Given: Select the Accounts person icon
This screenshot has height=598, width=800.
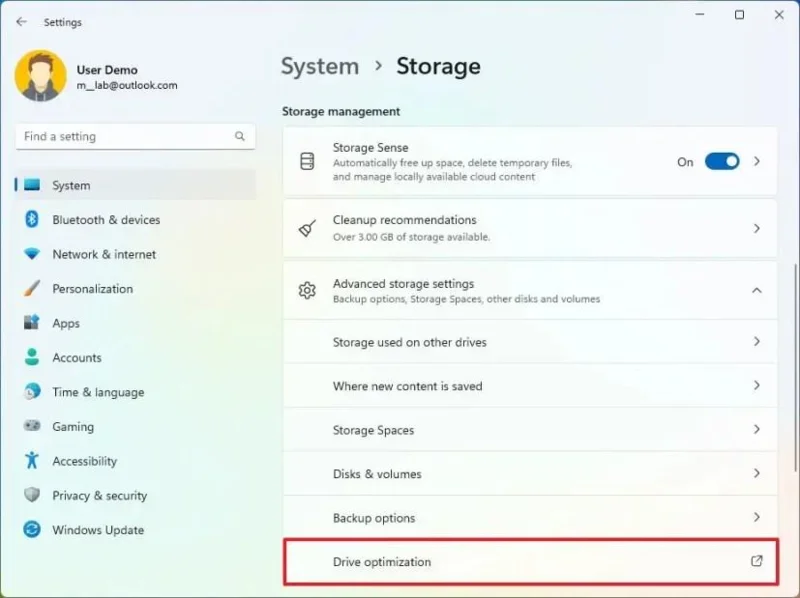Looking at the screenshot, I should [32, 357].
